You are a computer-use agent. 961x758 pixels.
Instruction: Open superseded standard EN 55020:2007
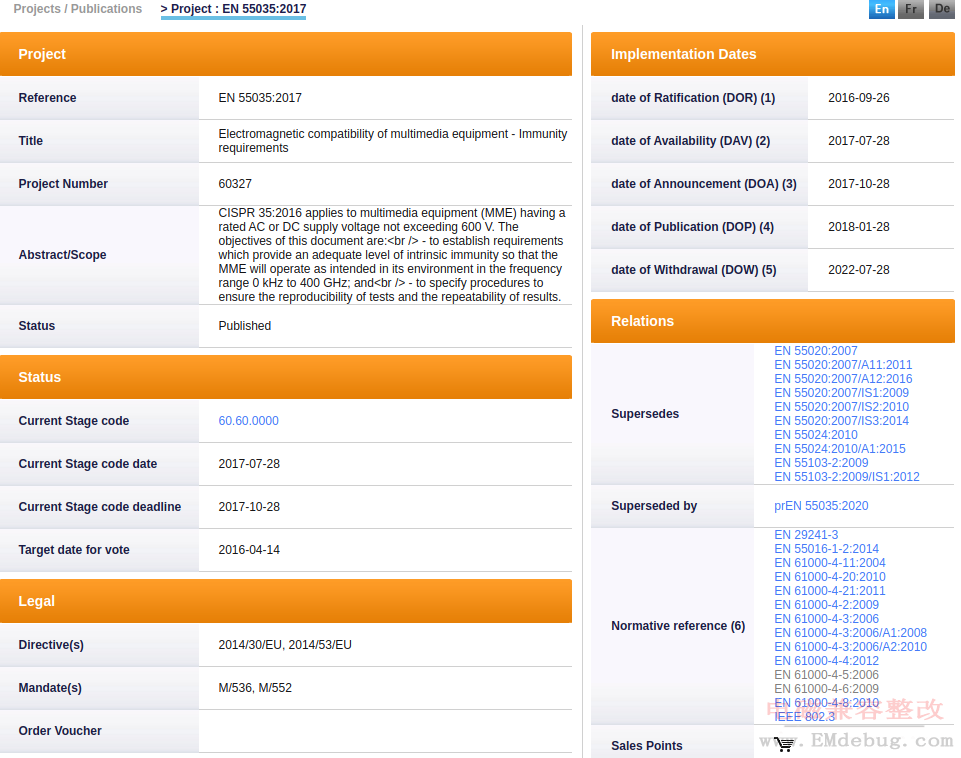click(x=816, y=351)
